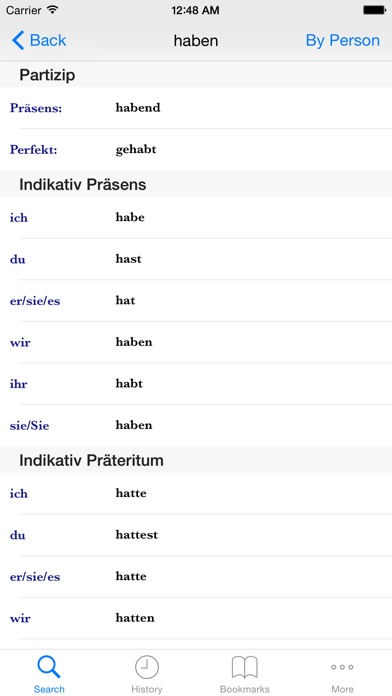The width and height of the screenshot is (392, 696).
Task: Tap the More dots icon
Action: (x=342, y=667)
